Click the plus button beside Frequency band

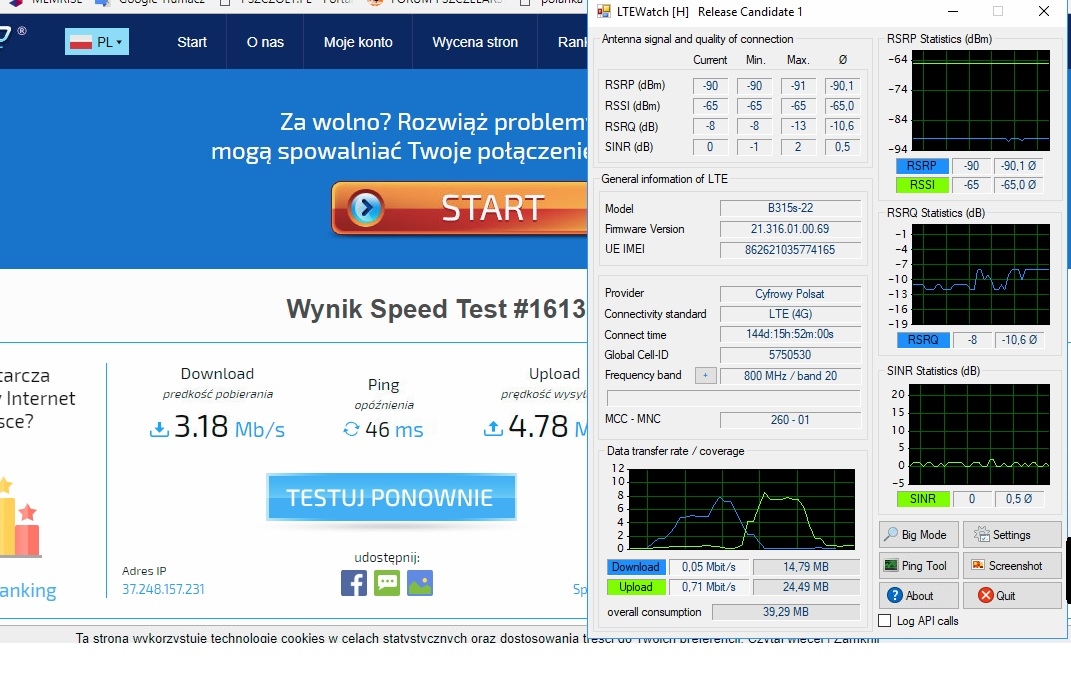[x=706, y=376]
